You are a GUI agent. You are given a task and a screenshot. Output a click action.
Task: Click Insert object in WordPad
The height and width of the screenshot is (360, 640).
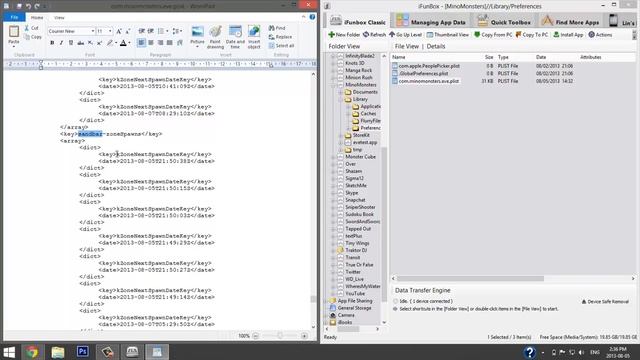pos(254,37)
